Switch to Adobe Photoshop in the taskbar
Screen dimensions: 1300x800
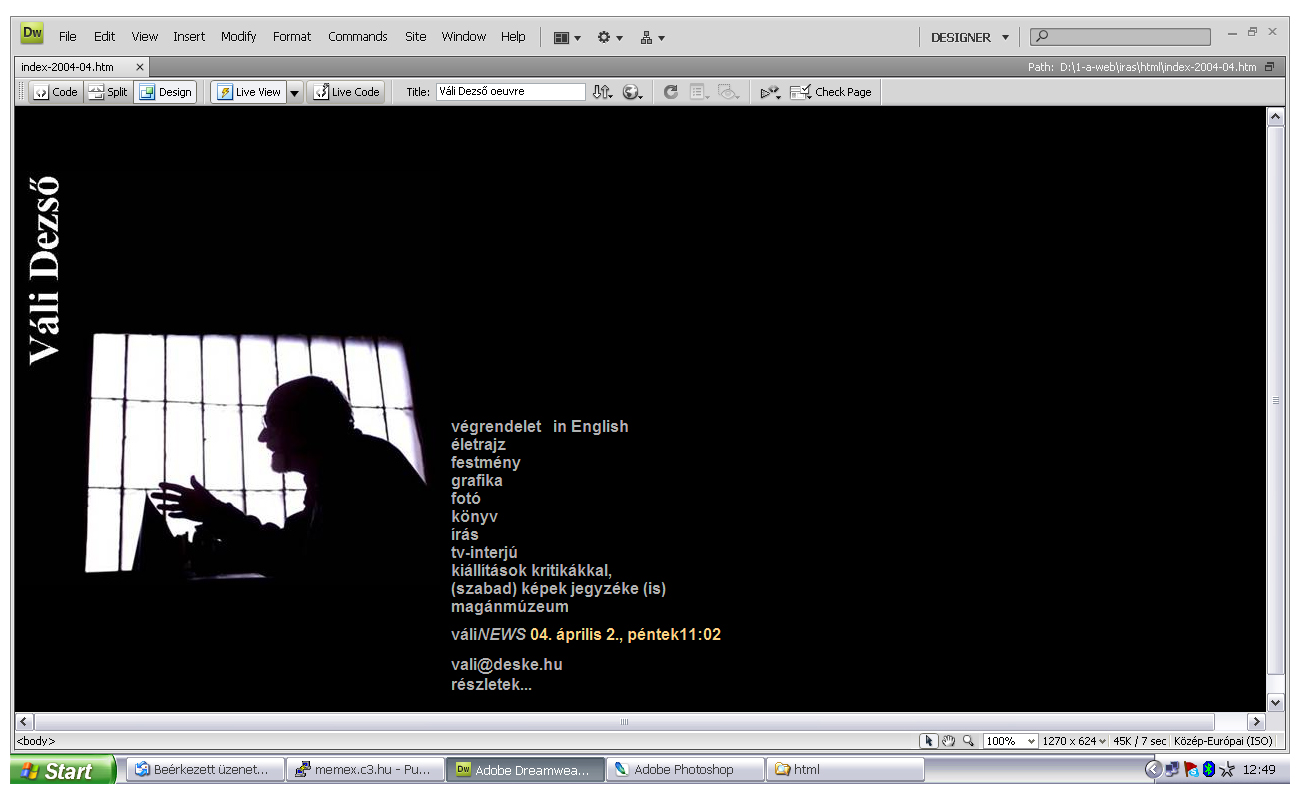pyautogui.click(x=684, y=770)
